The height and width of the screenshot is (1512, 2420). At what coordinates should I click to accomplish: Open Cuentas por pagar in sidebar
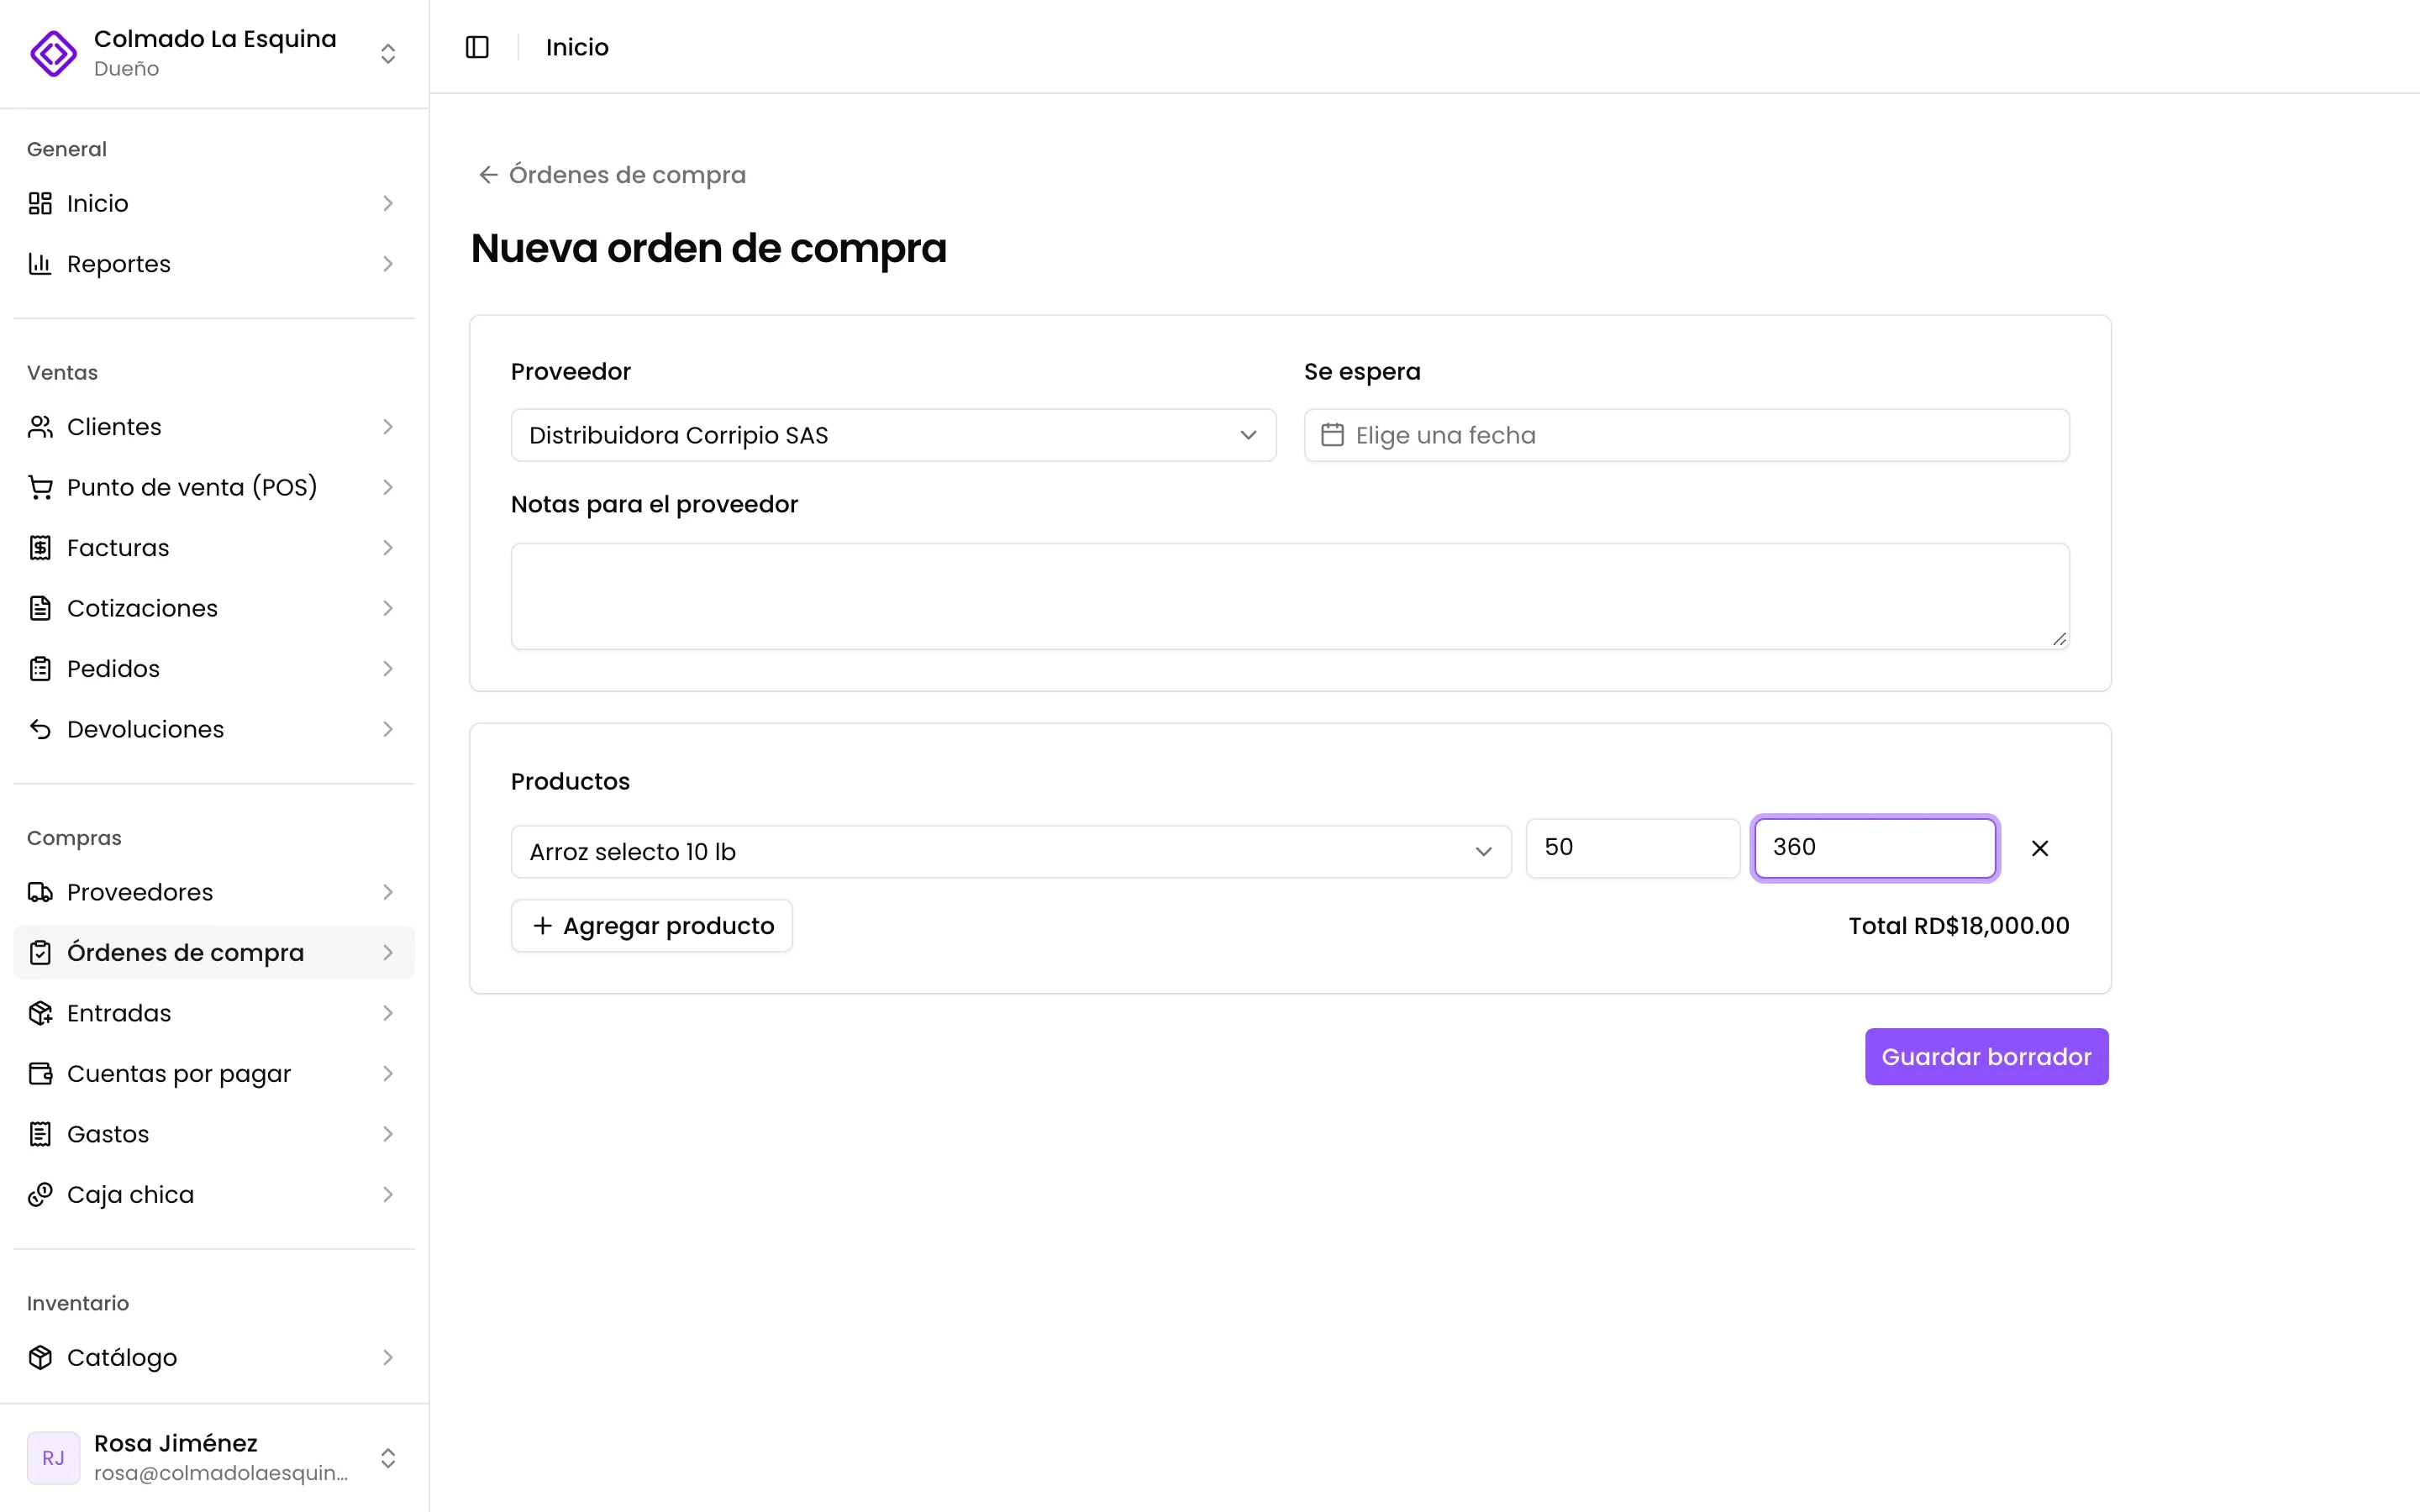[x=214, y=1074]
